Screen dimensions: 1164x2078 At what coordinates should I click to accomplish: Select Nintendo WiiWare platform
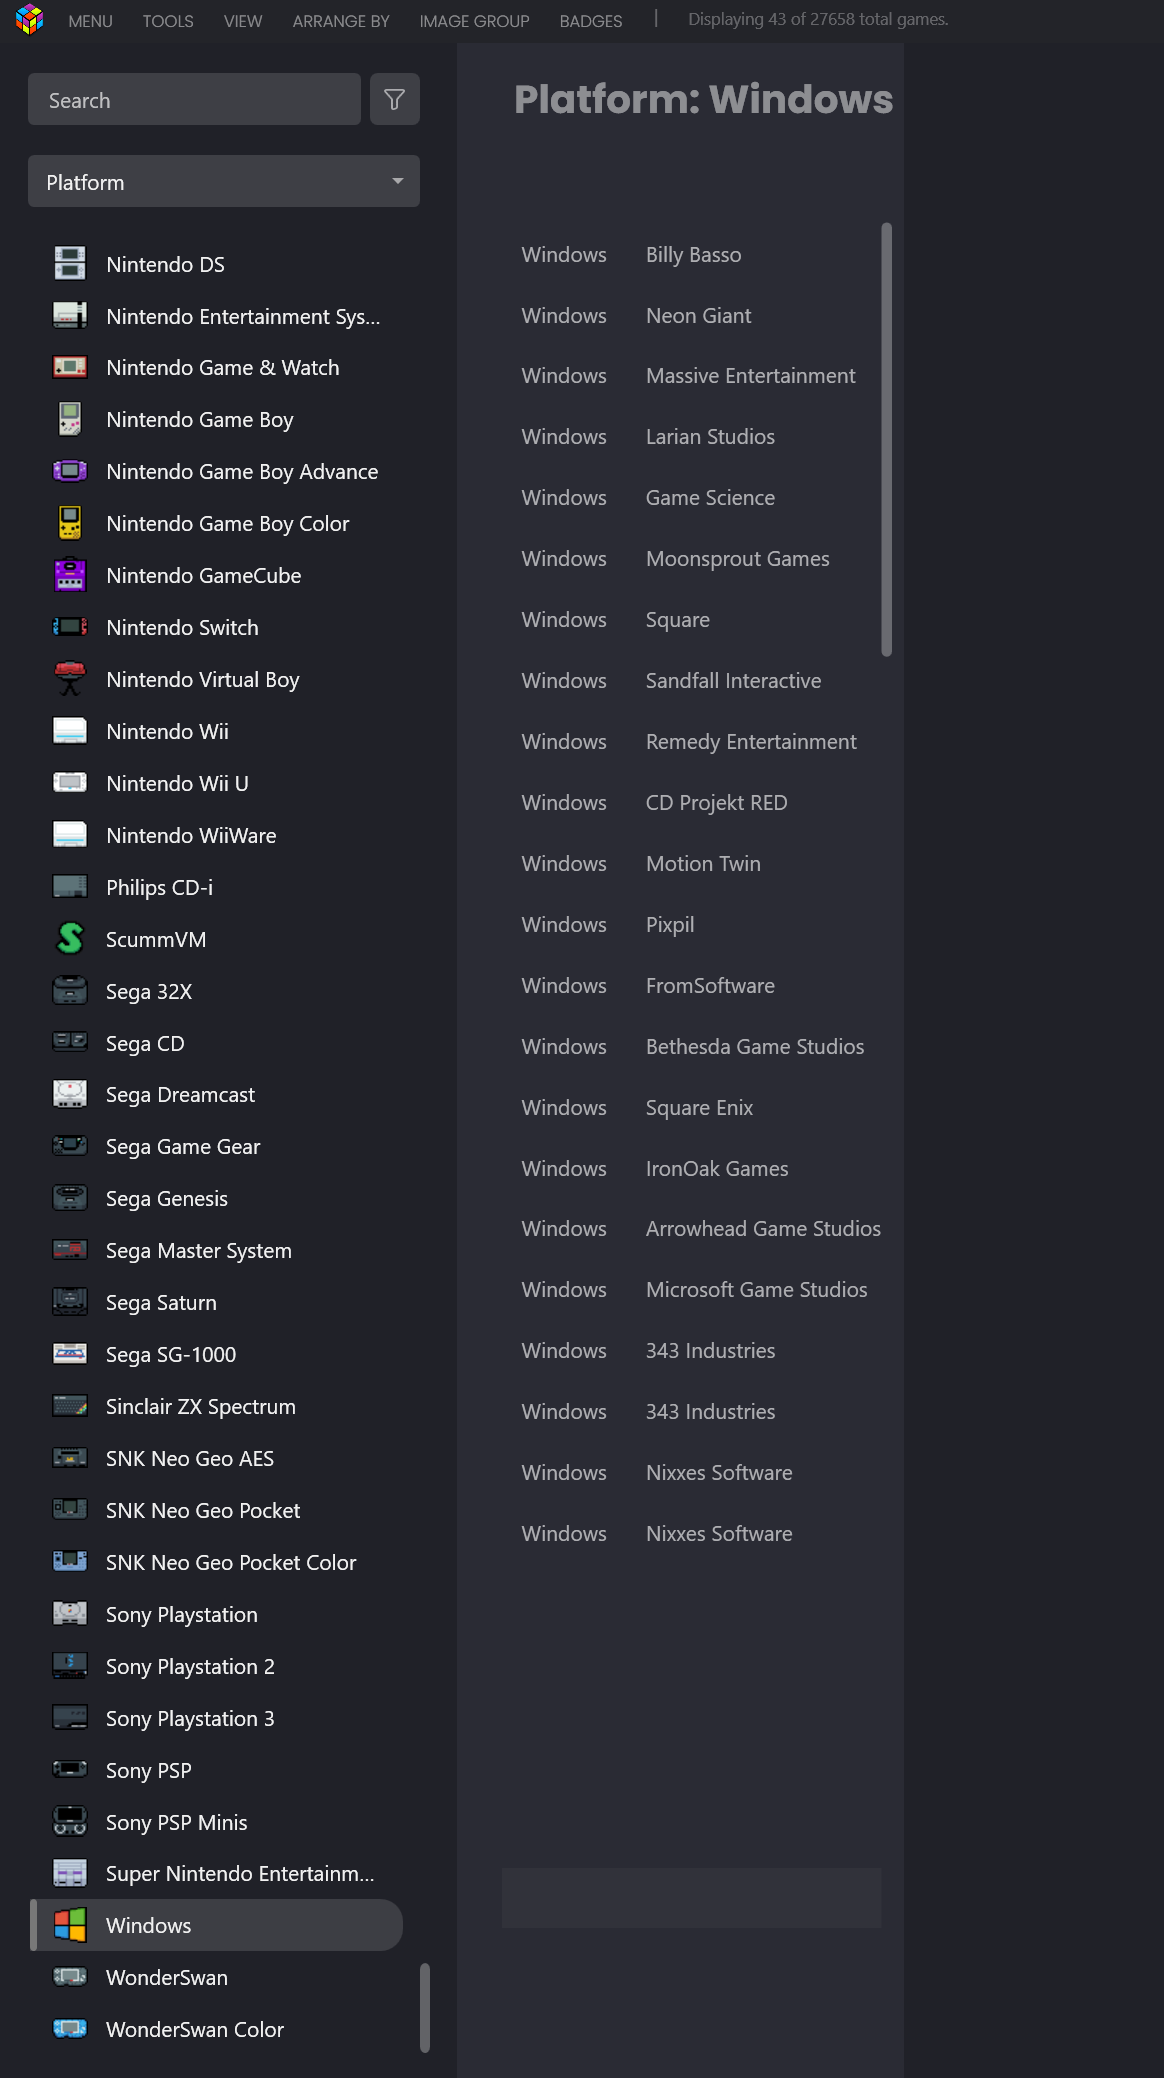pos(216,836)
